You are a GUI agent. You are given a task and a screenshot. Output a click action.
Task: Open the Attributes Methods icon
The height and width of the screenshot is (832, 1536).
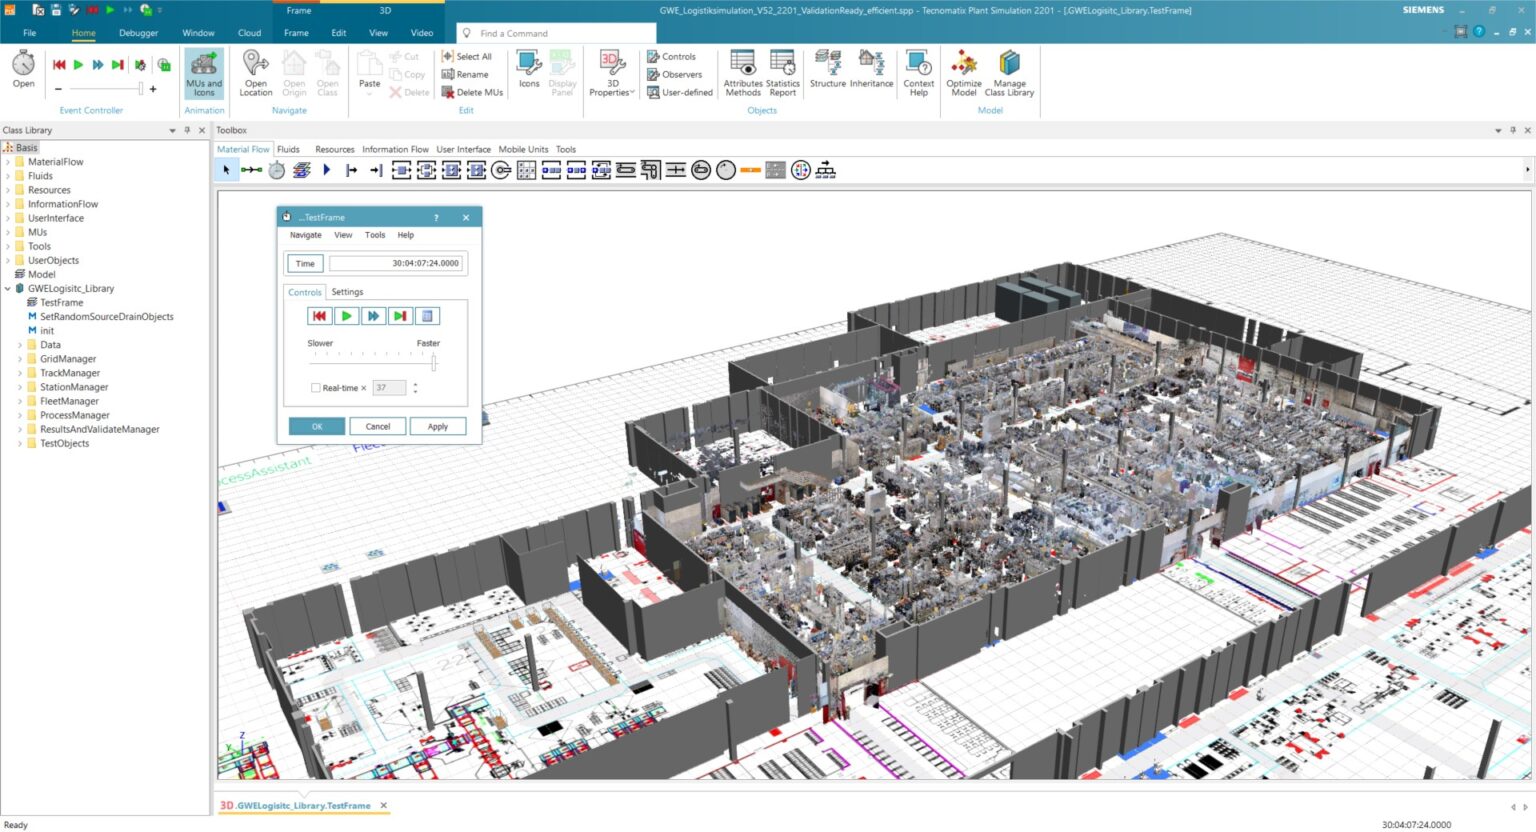click(742, 73)
